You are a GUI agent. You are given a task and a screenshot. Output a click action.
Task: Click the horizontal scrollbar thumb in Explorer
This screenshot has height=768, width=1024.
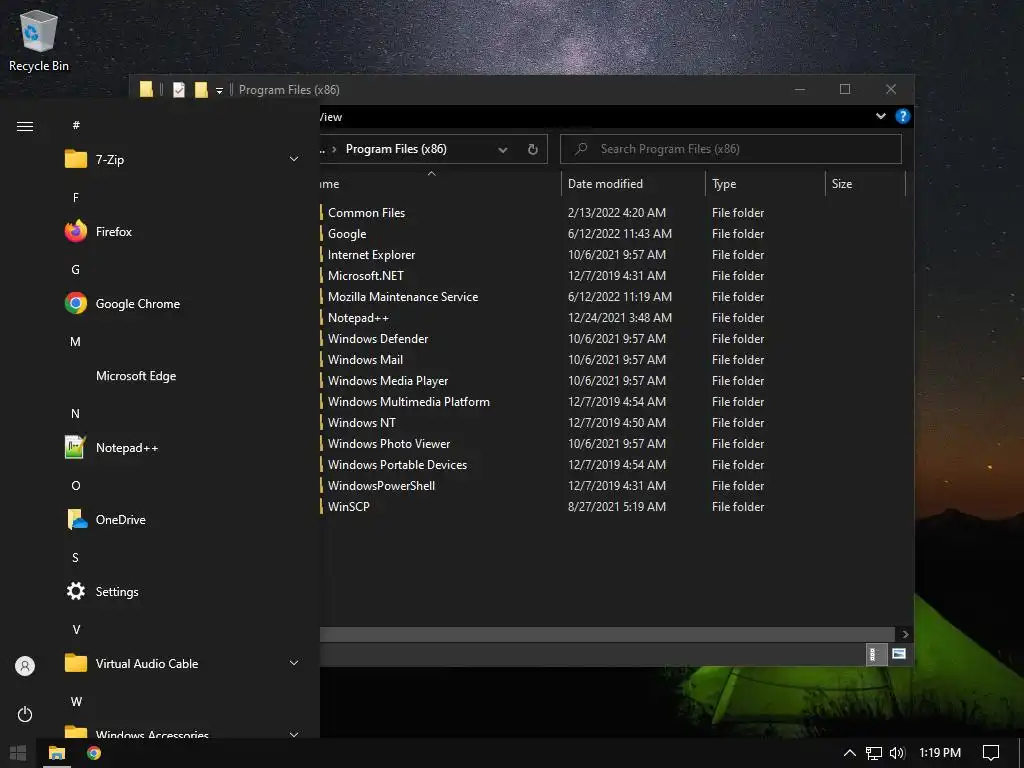607,634
